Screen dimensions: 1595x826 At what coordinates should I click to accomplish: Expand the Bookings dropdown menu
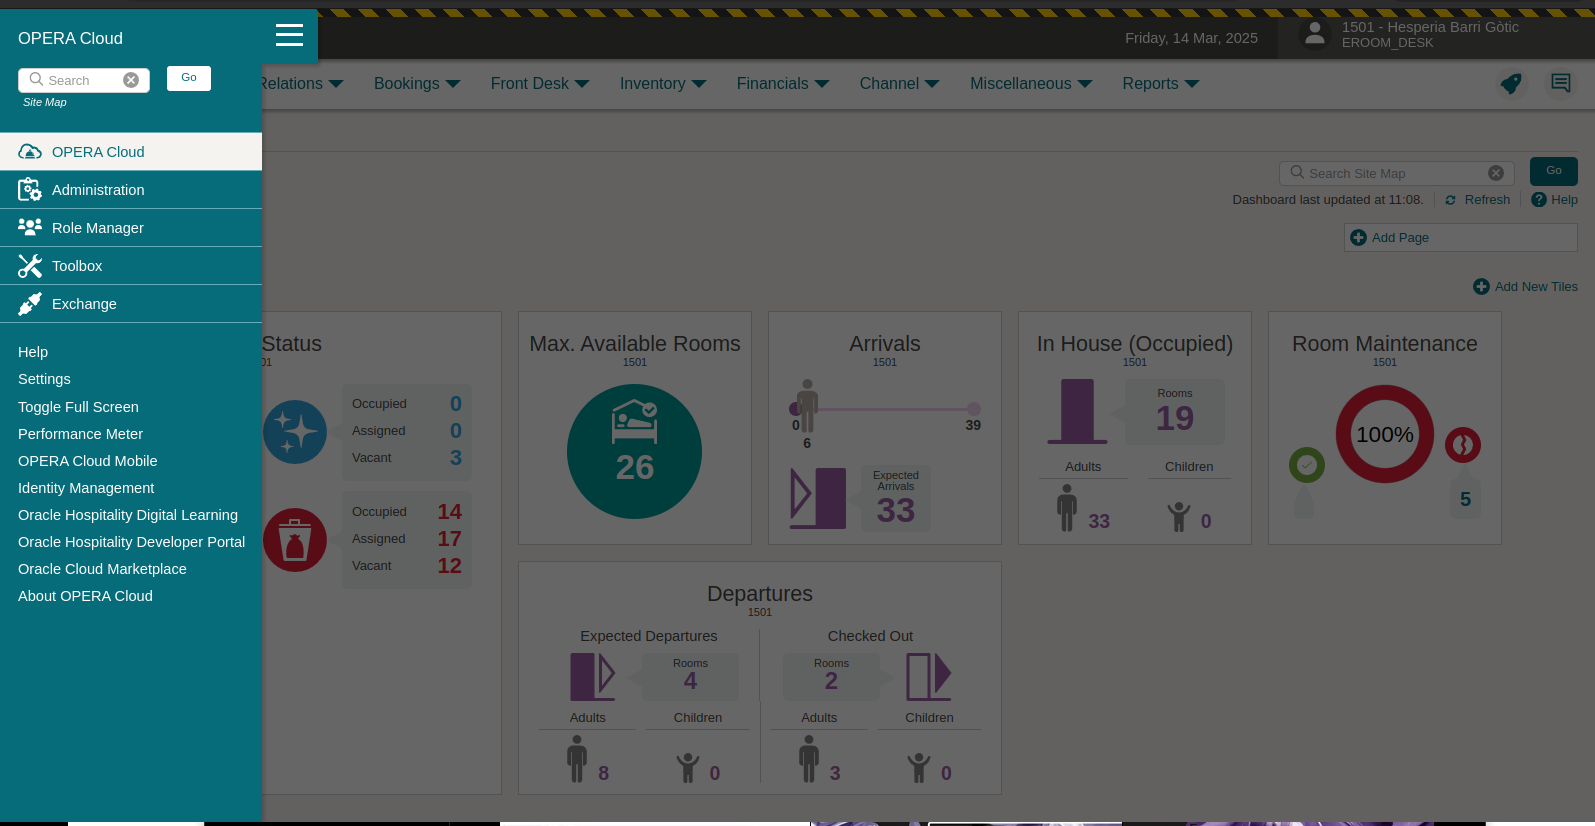click(417, 84)
